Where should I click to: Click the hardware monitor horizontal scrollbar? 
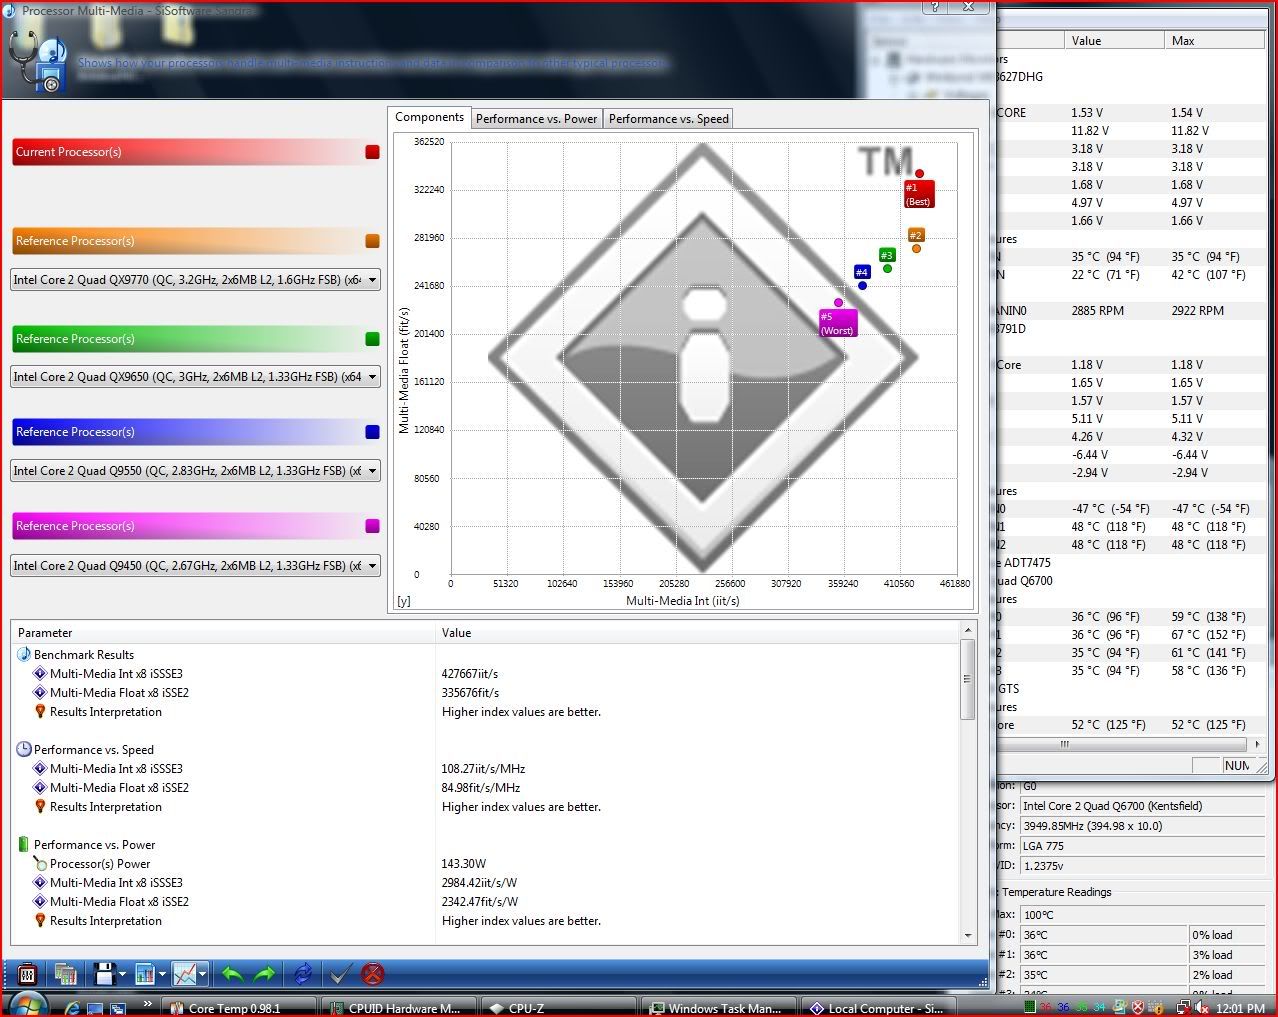pyautogui.click(x=1123, y=744)
